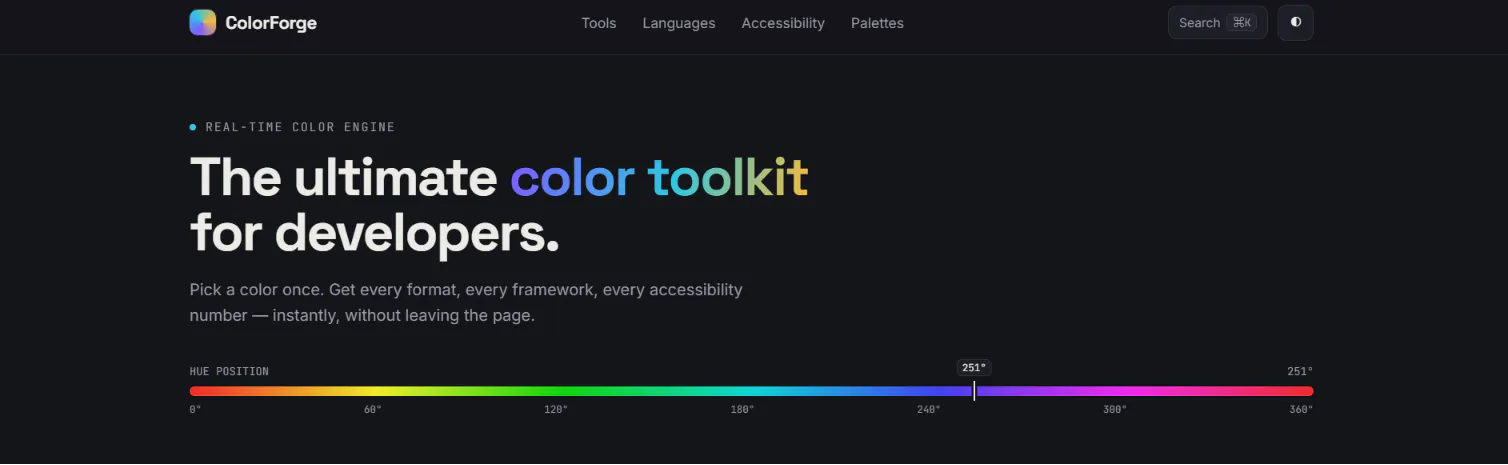Go to the Accessibility nav item

pos(783,23)
